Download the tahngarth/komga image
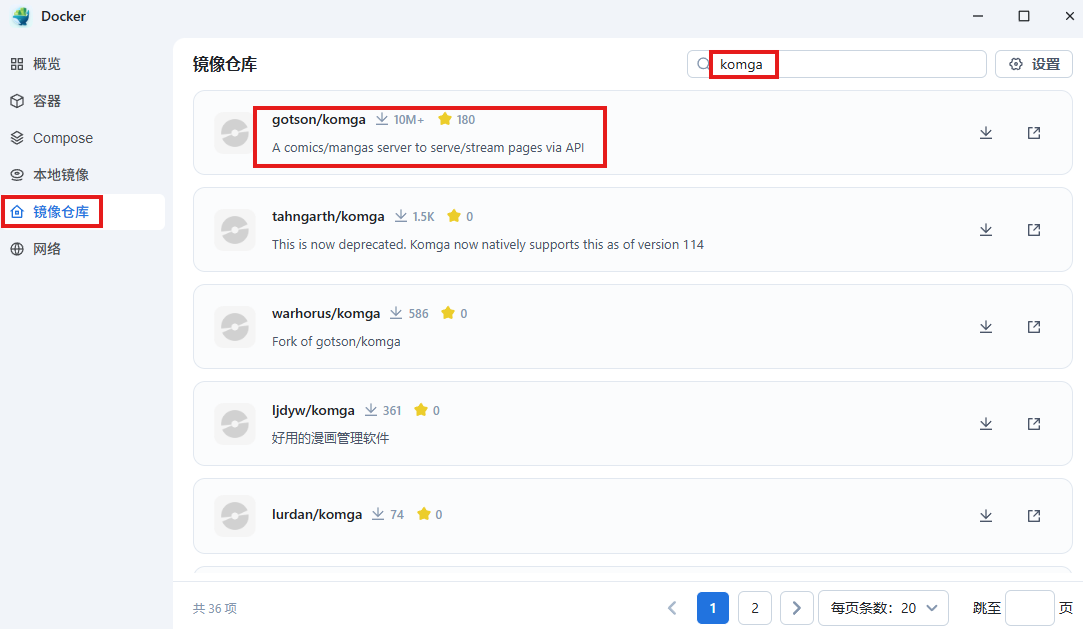The width and height of the screenshot is (1083, 629). [x=986, y=229]
